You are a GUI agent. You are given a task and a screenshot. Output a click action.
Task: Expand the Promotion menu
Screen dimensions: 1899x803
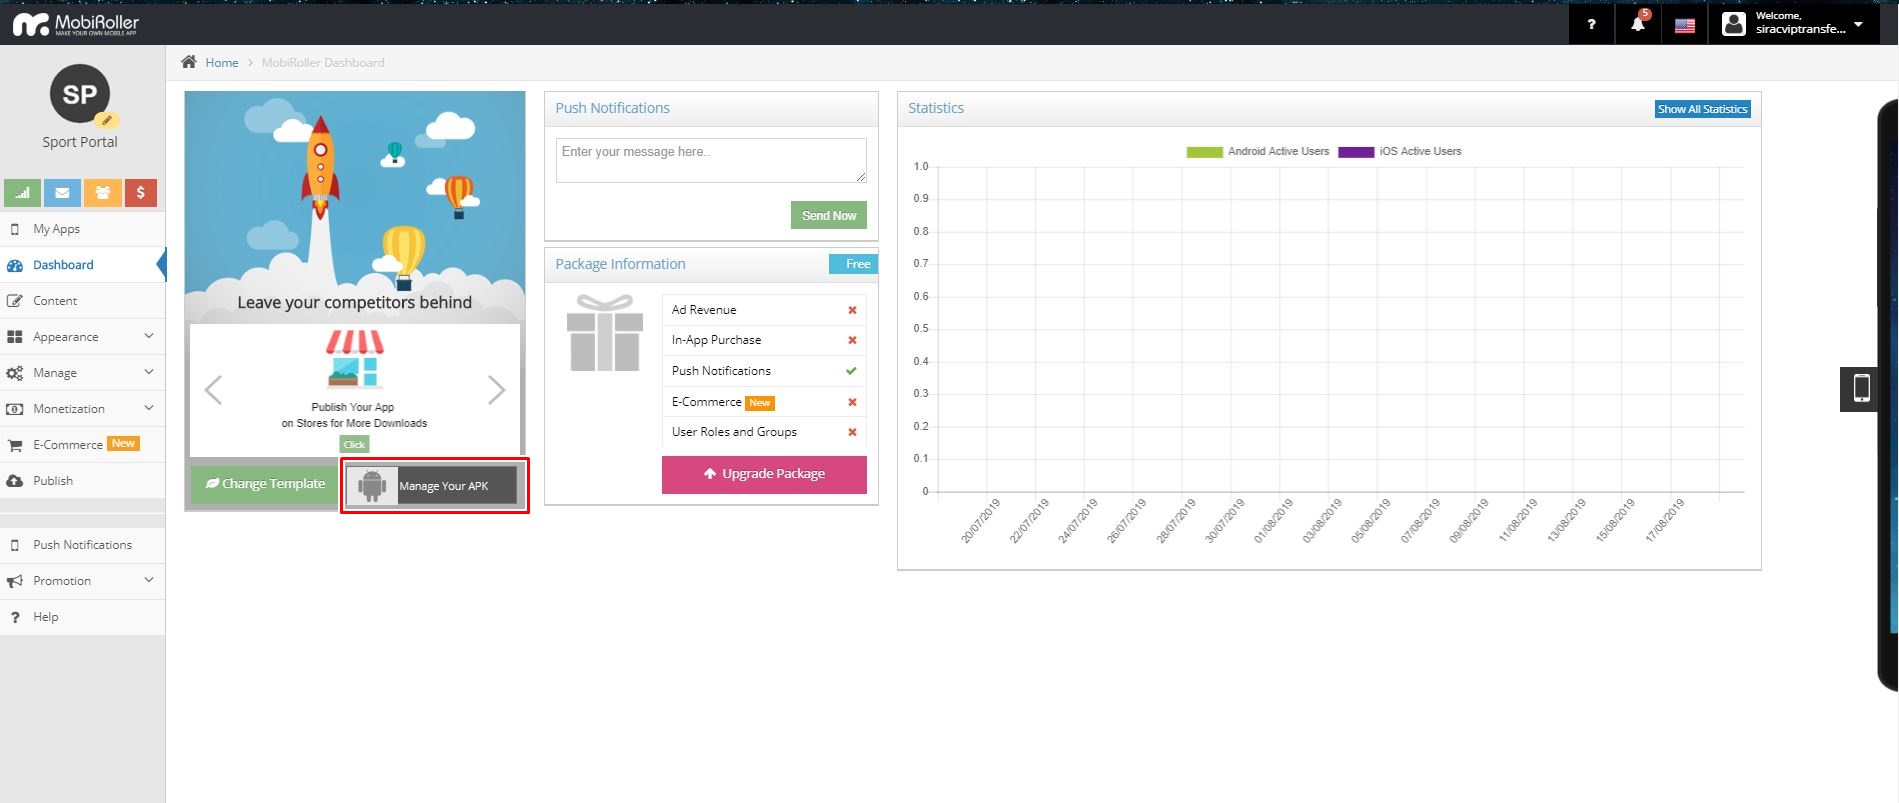[82, 581]
